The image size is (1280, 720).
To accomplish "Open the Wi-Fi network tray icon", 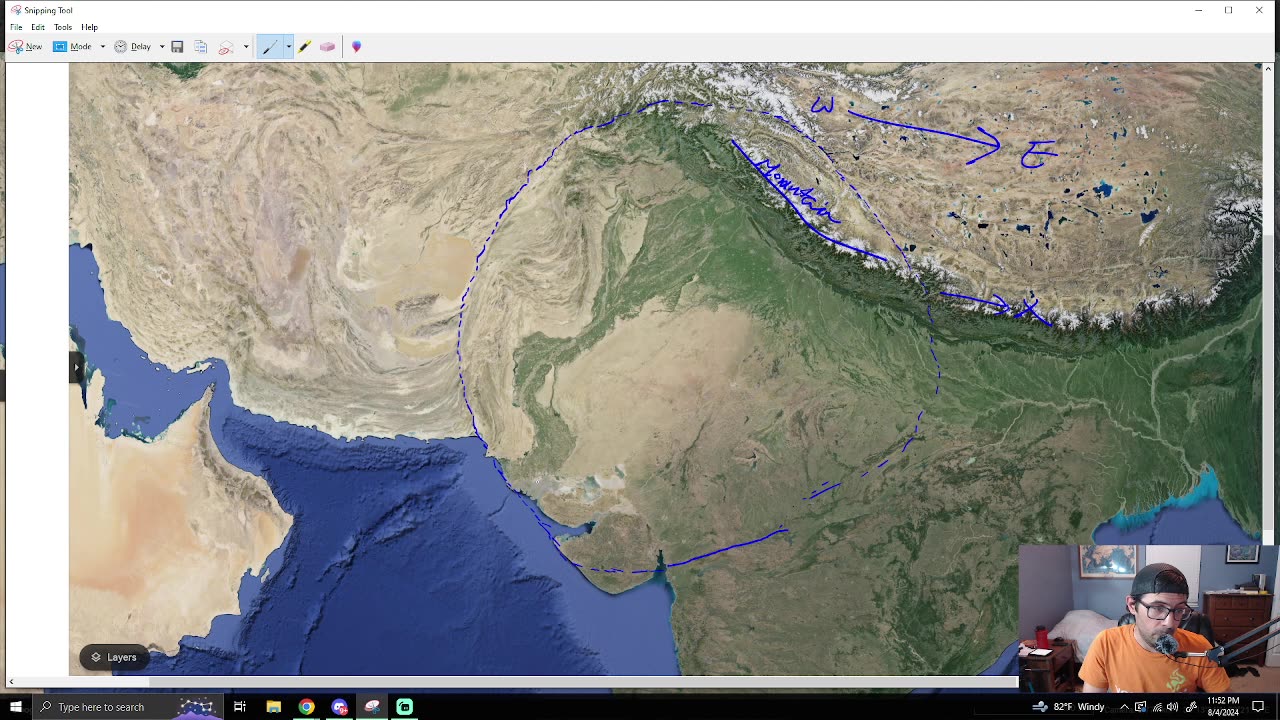I will (1157, 707).
